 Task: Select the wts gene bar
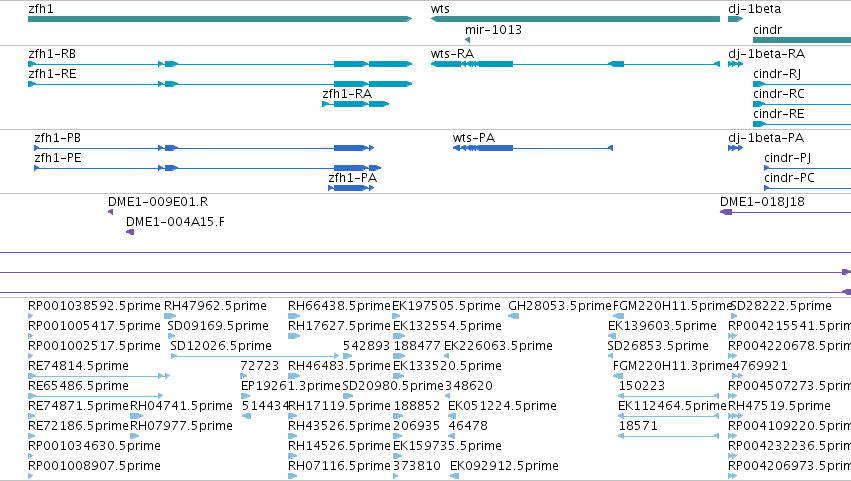click(575, 19)
